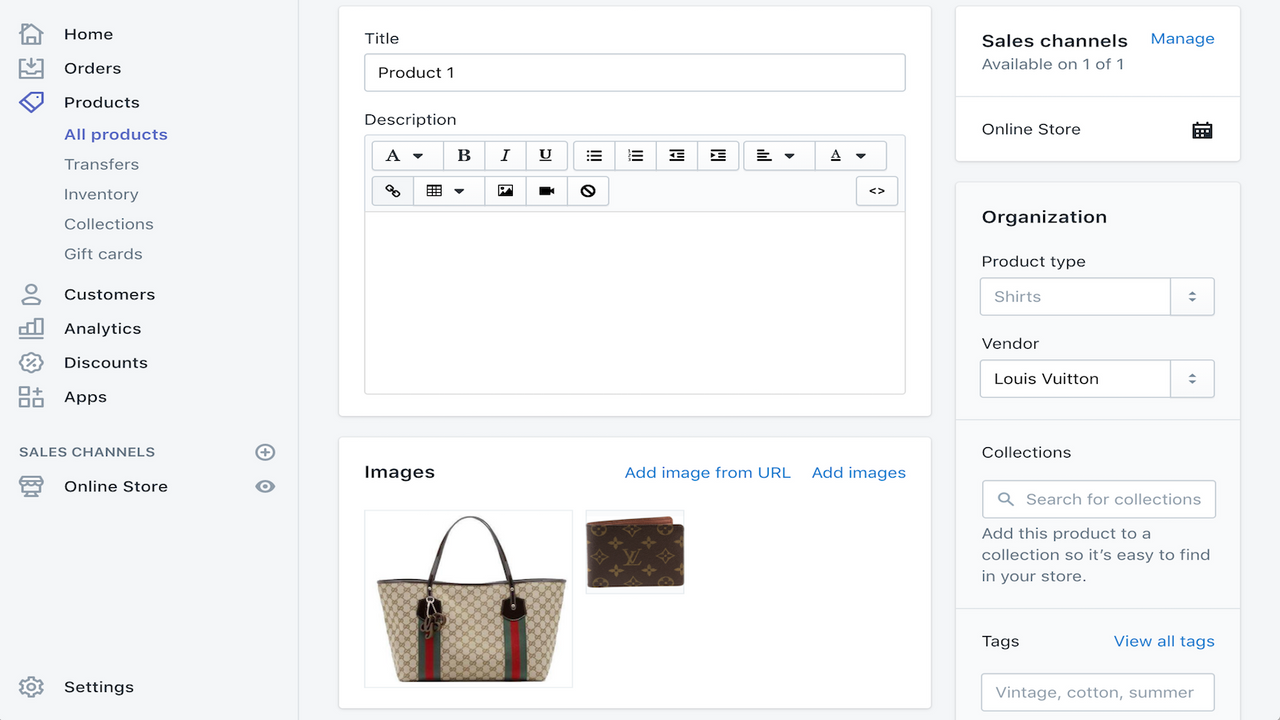Open the Product type dropdown
Screen dimensions: 1280x720
point(1192,296)
